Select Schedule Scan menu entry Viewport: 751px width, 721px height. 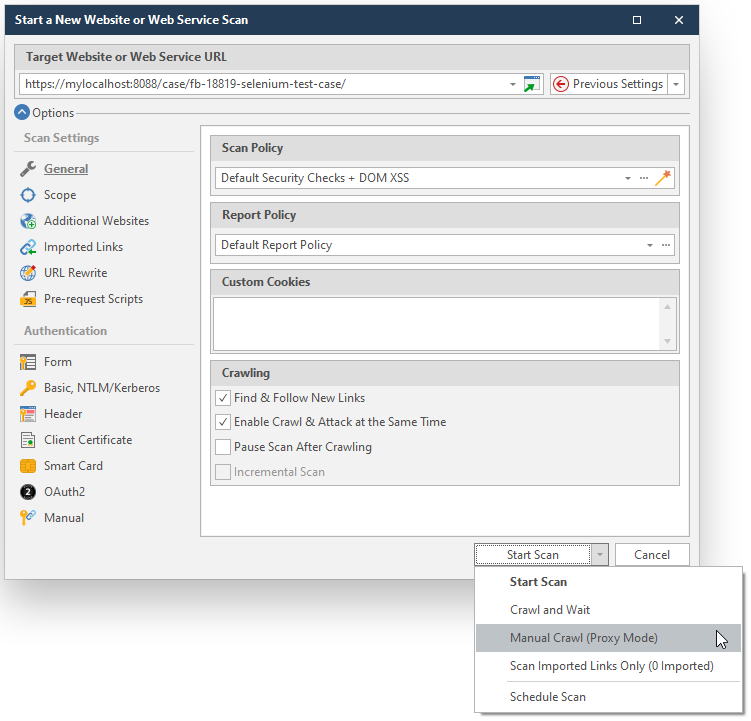547,697
